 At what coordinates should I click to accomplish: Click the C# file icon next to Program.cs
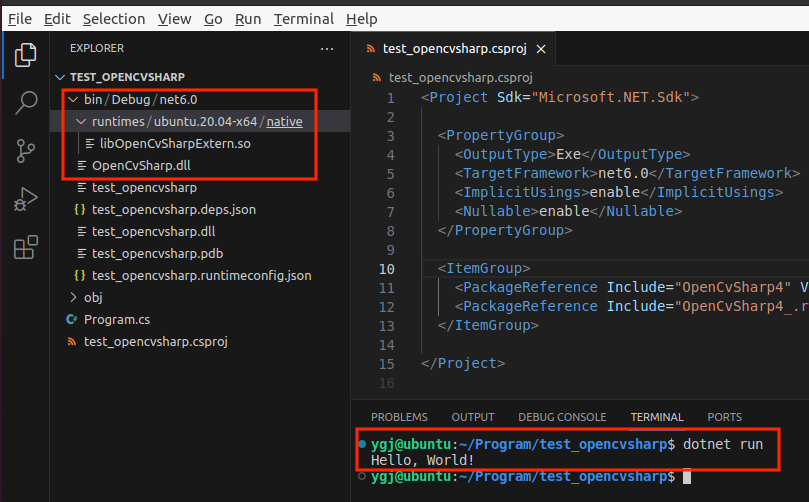click(x=71, y=319)
